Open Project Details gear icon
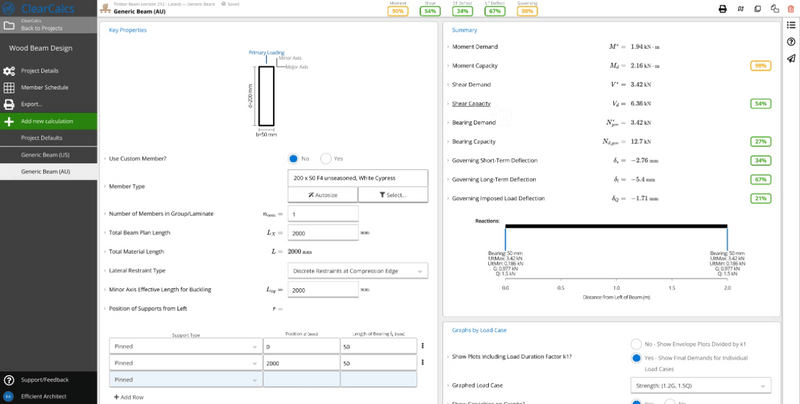800x404 pixels. [x=9, y=71]
